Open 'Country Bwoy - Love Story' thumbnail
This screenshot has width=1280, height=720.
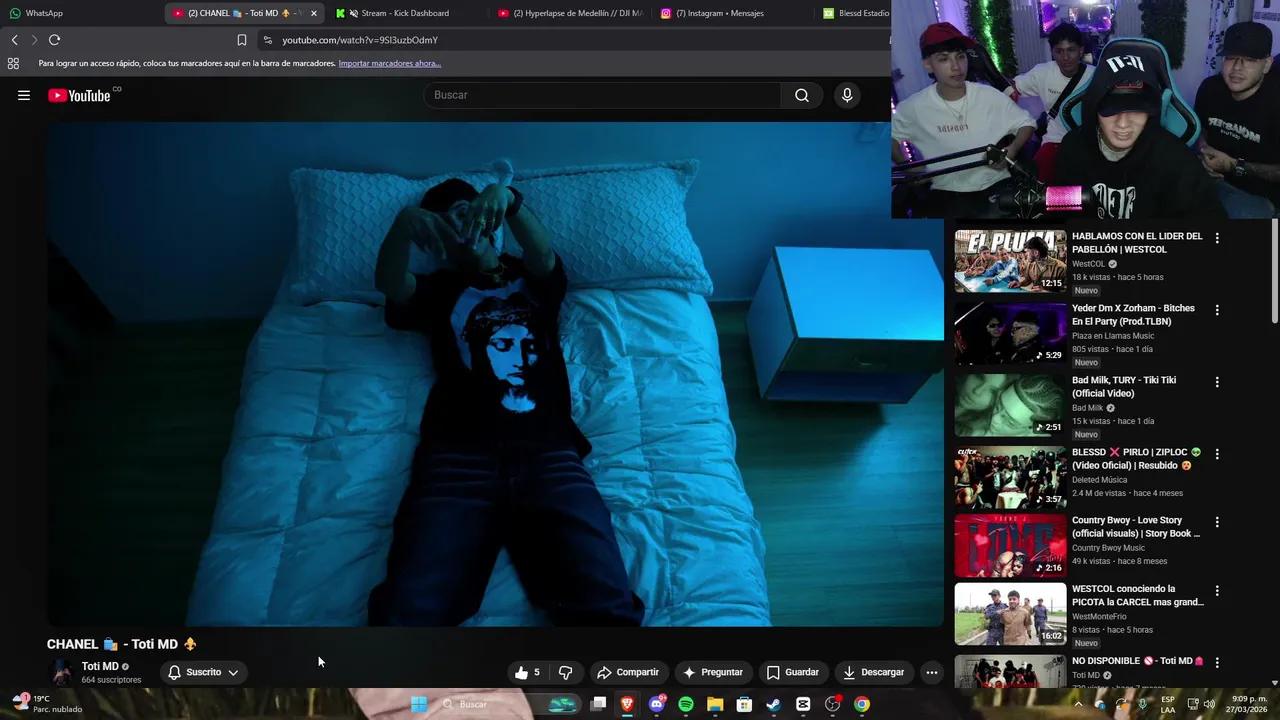1010,545
